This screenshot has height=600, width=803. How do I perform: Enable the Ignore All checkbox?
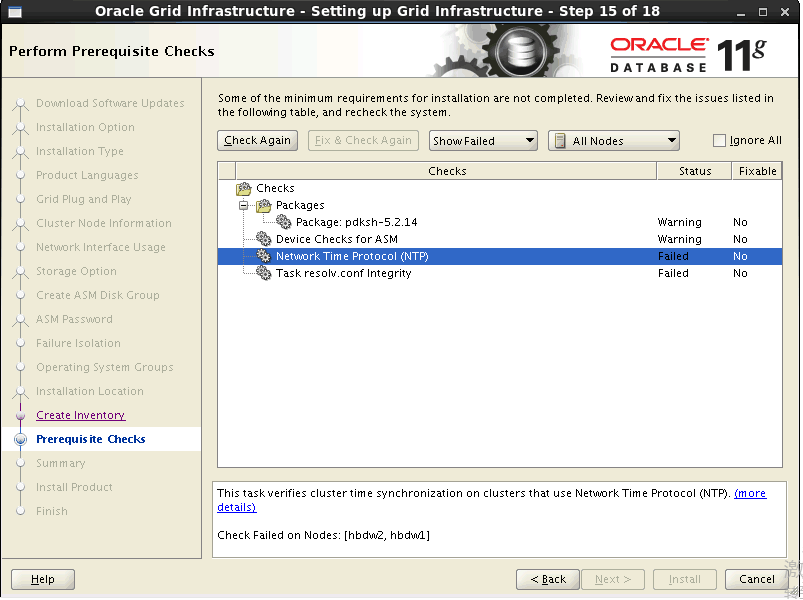point(719,140)
